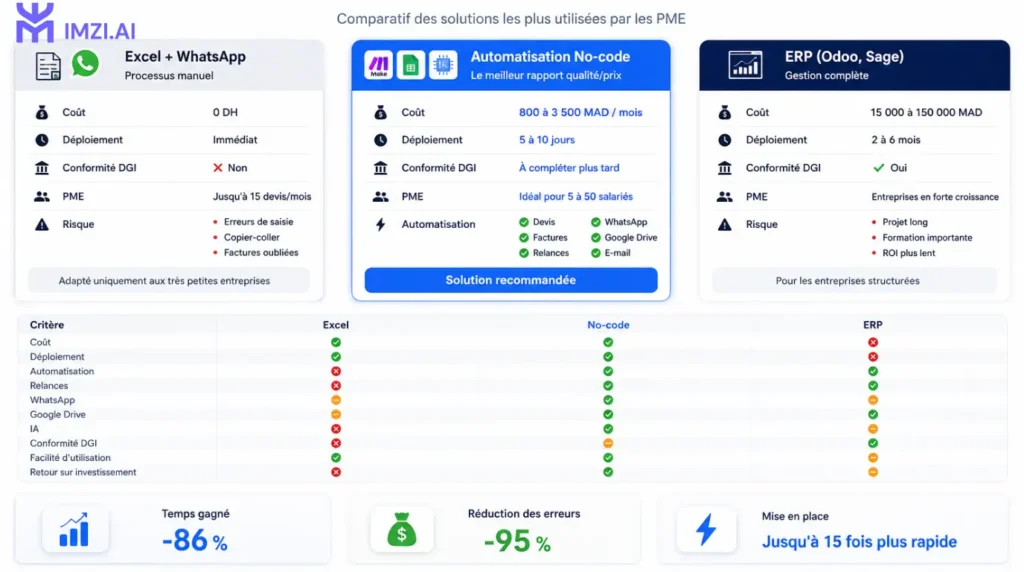Click the bank Conformité DGI icon in ERP card

pos(725,168)
